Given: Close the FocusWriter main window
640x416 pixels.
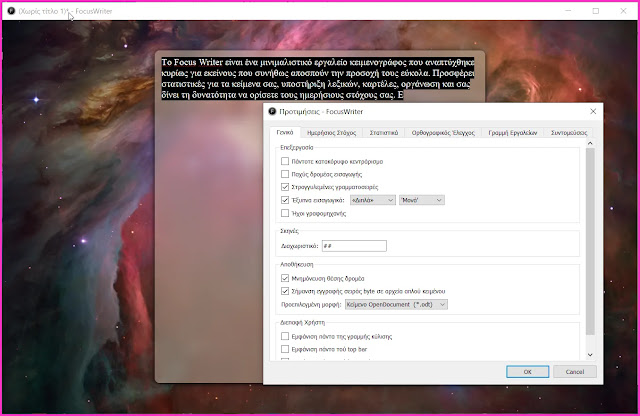Looking at the screenshot, I should click(x=623, y=11).
